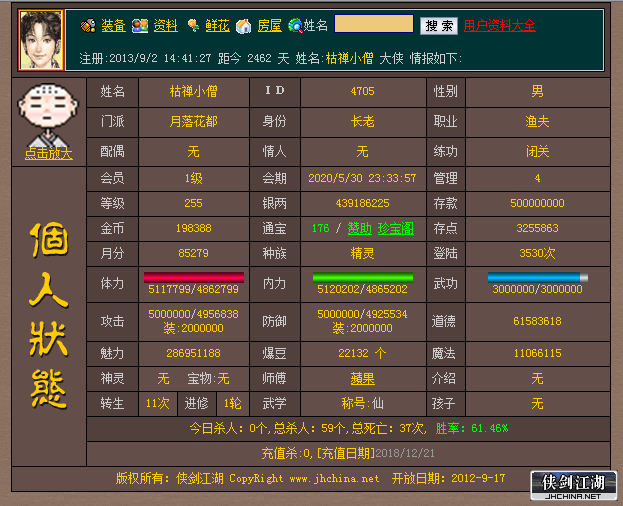Click the user portrait photo thumbnail
The width and height of the screenshot is (623, 506).
click(41, 40)
